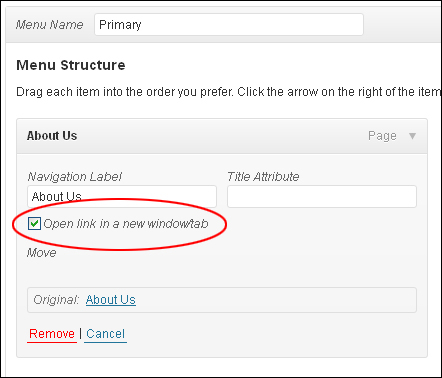Click the Page type label in header
The width and height of the screenshot is (442, 378).
click(x=382, y=136)
